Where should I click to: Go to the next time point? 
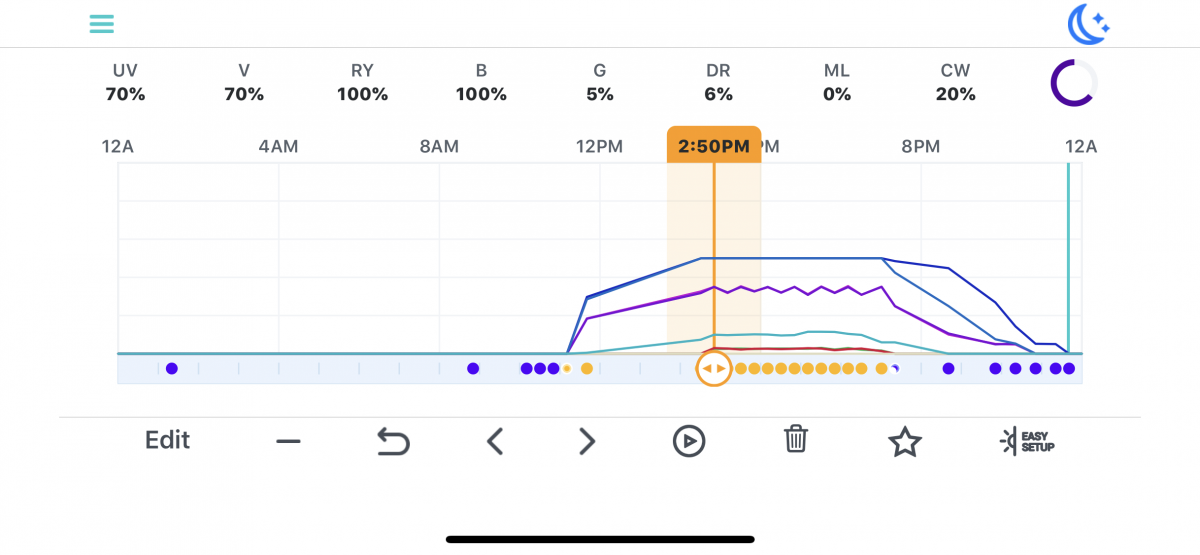(587, 441)
